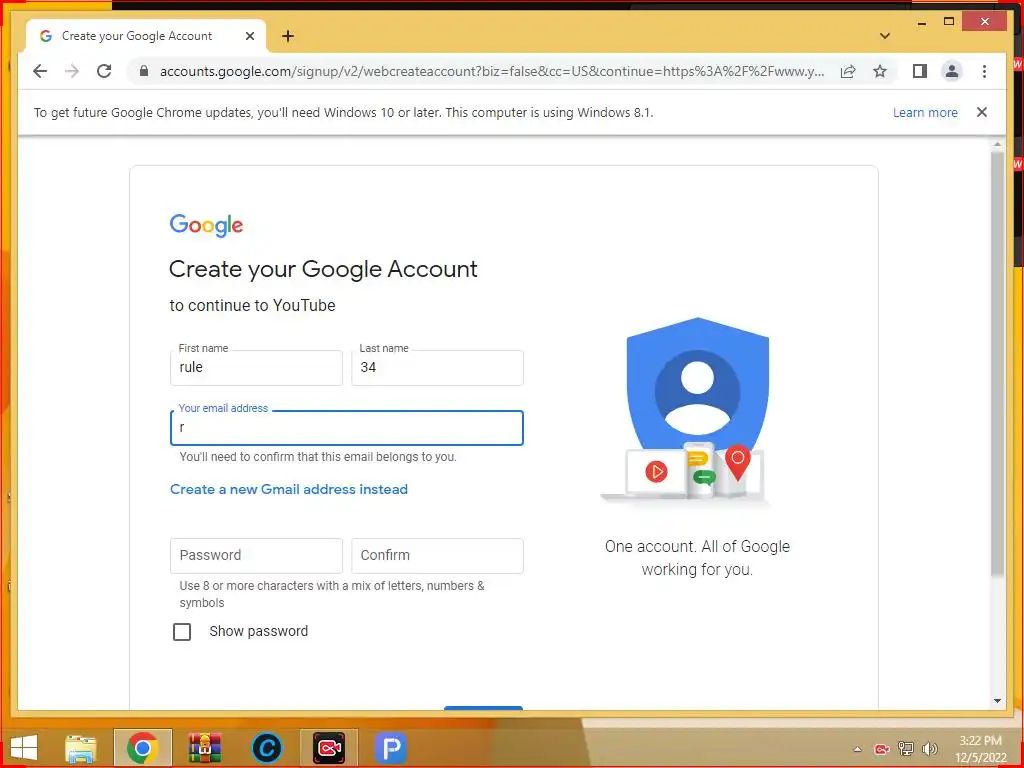Reload the page with the refresh icon

tap(104, 71)
